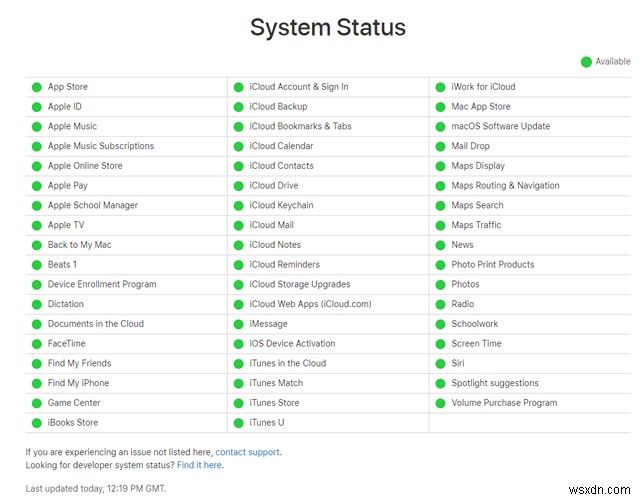Click the status dot beside iTunes Store
642x500 pixels.
coord(239,403)
